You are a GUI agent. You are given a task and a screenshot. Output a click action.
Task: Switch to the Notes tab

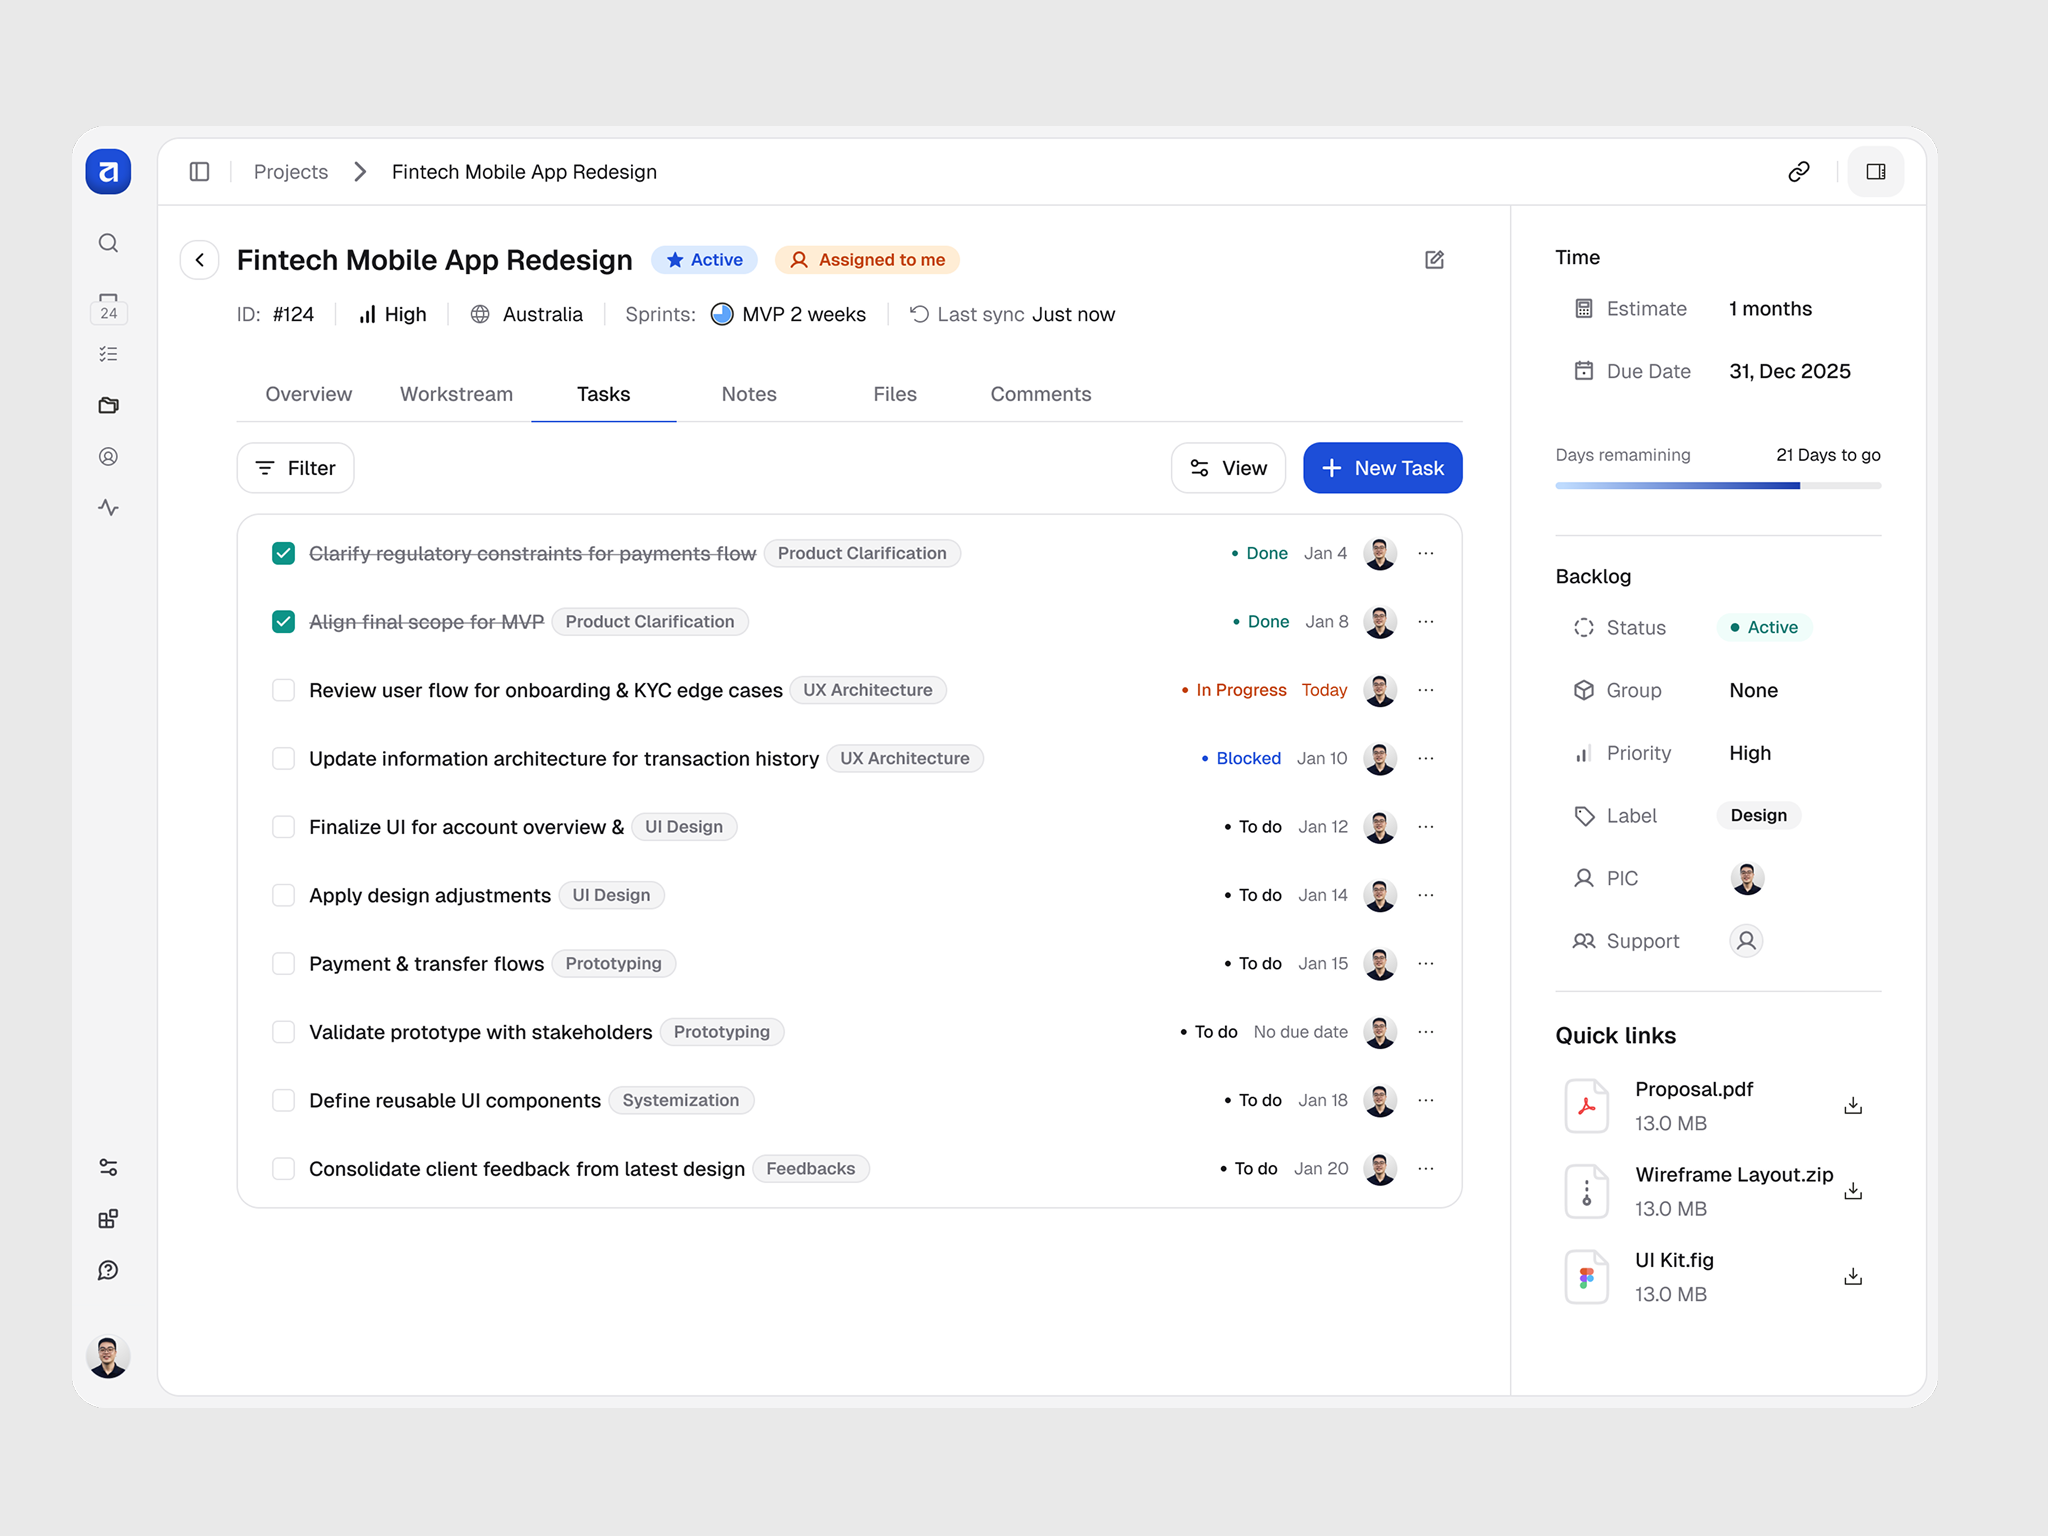749,394
